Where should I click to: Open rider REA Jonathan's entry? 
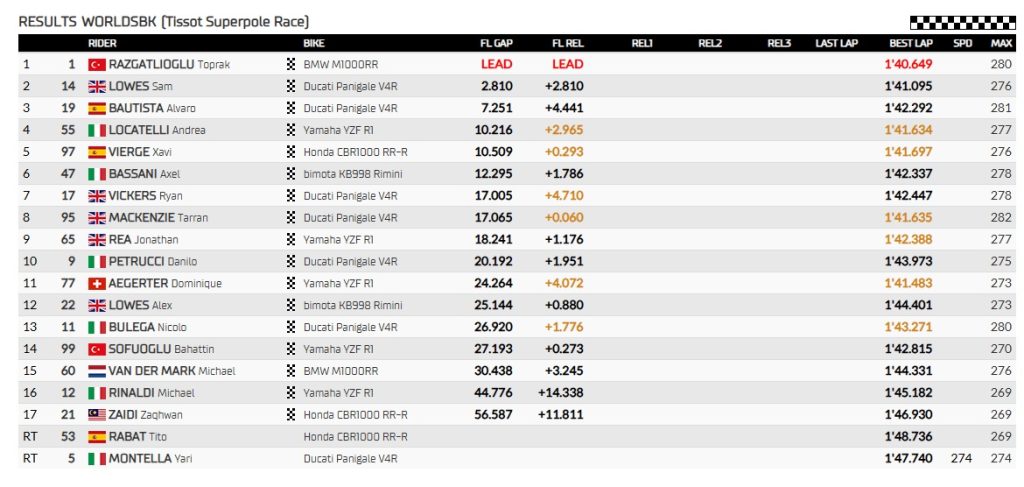[146, 240]
